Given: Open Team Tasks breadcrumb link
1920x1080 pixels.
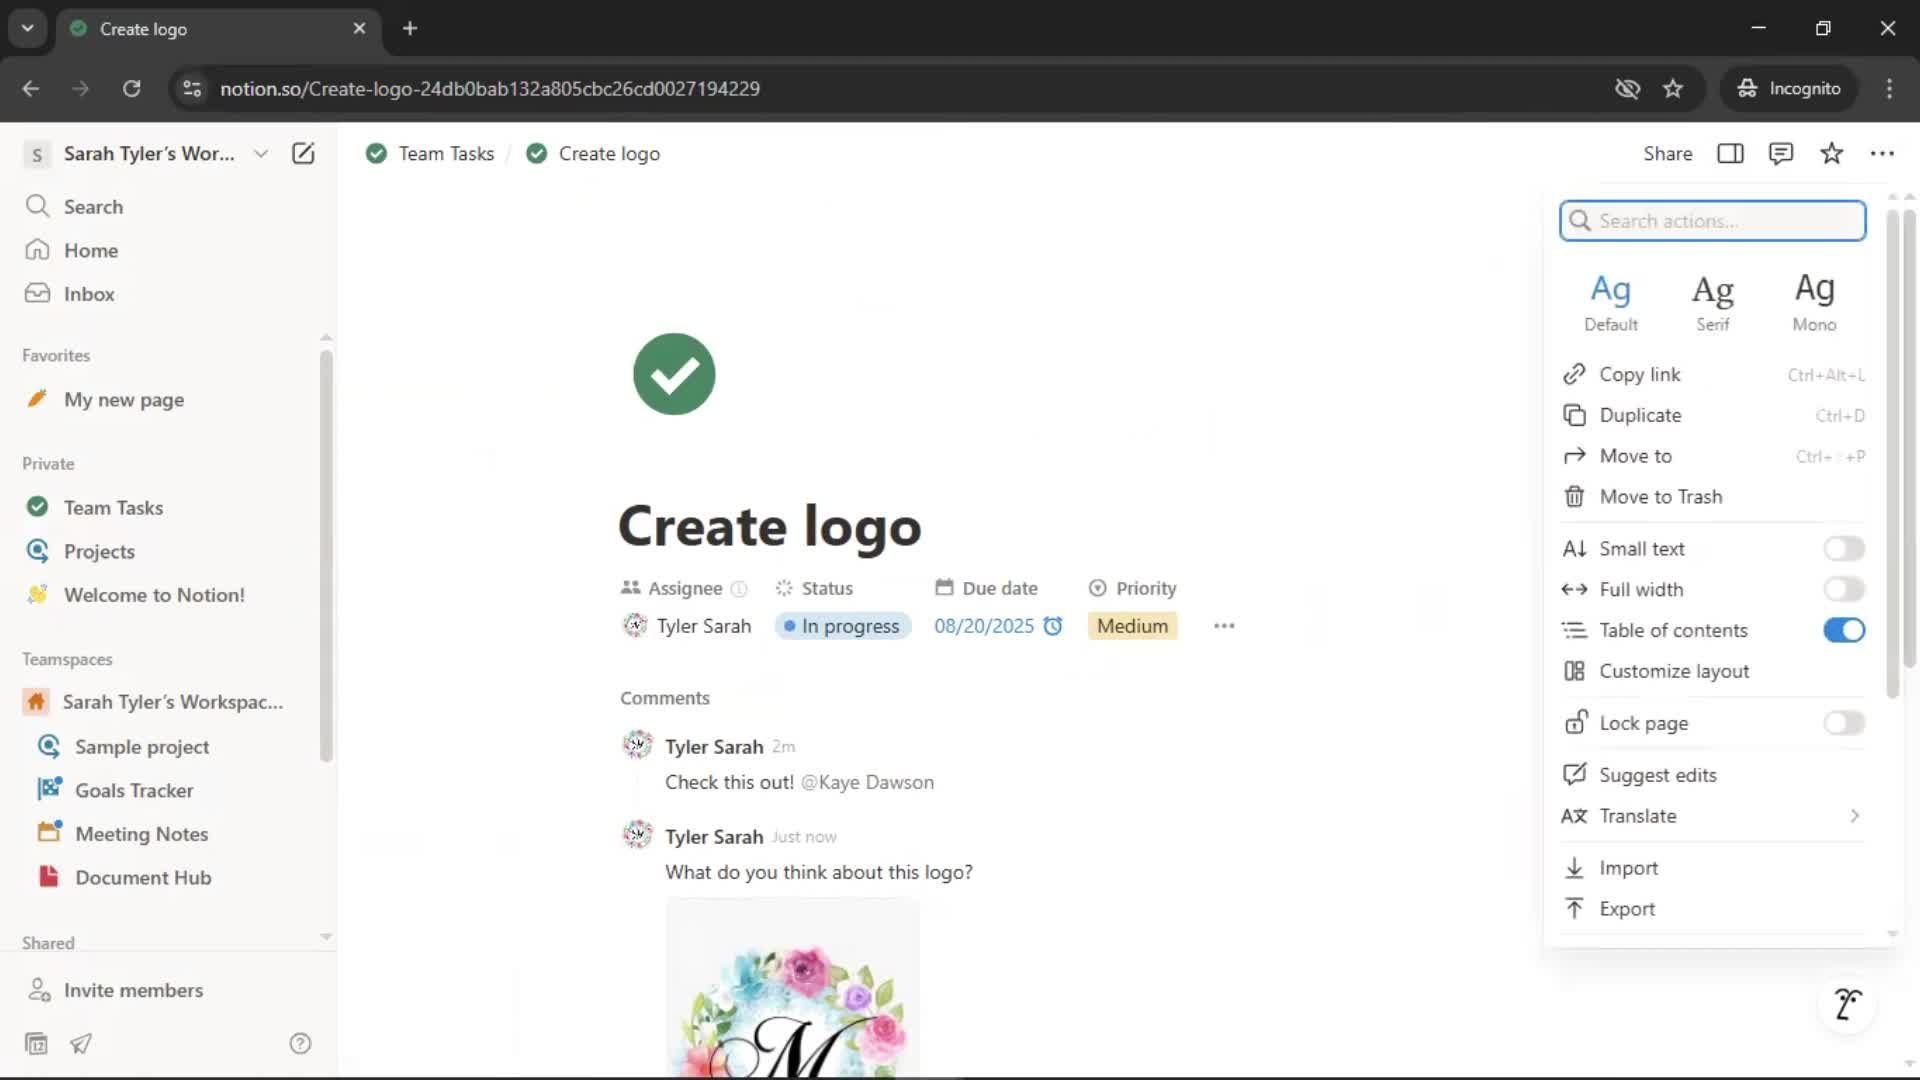Looking at the screenshot, I should (x=431, y=153).
